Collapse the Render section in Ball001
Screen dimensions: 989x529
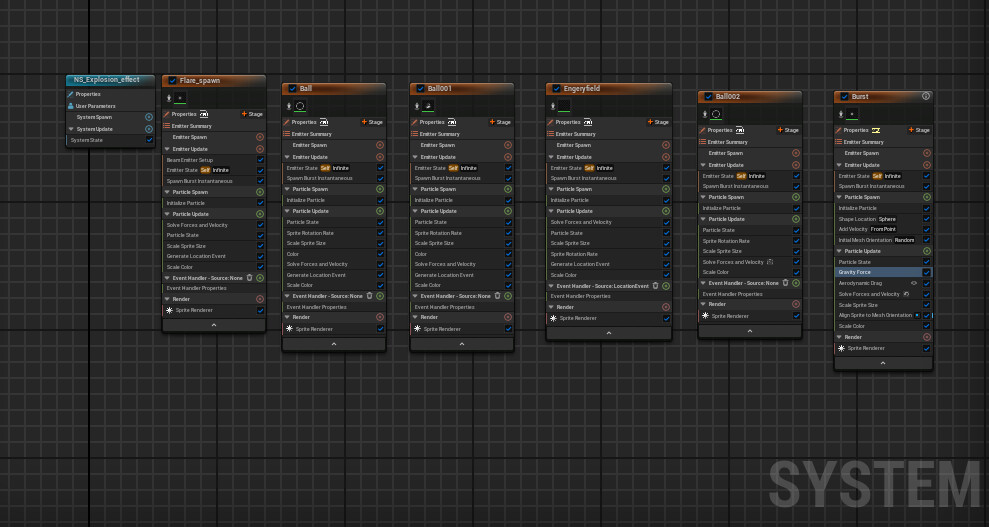point(415,317)
